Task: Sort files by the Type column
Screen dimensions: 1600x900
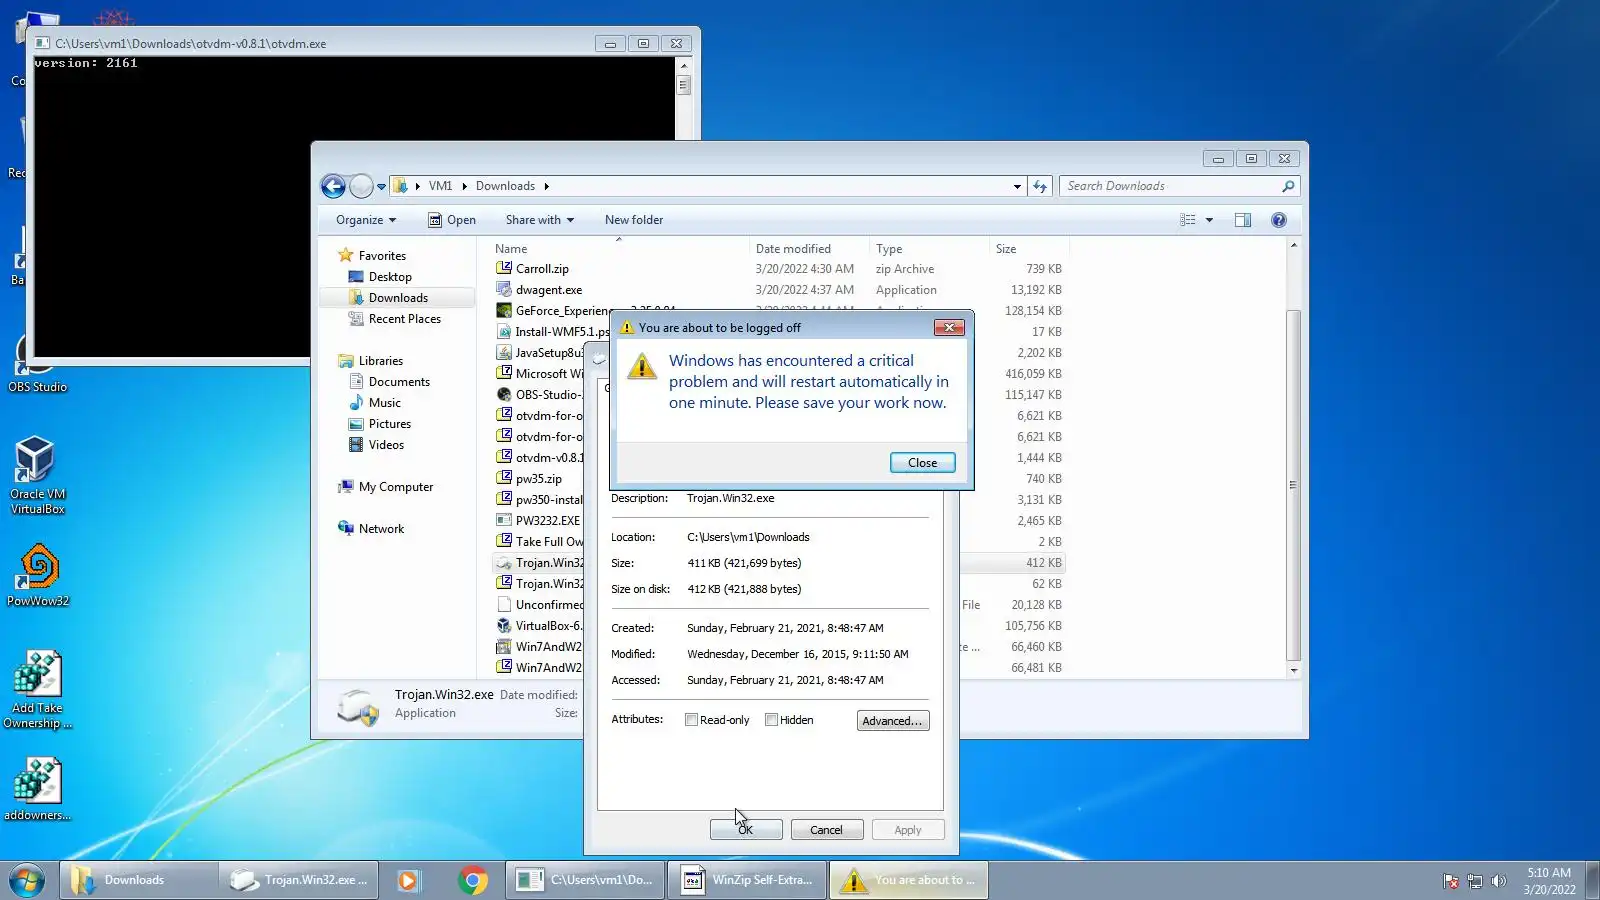Action: coord(929,249)
